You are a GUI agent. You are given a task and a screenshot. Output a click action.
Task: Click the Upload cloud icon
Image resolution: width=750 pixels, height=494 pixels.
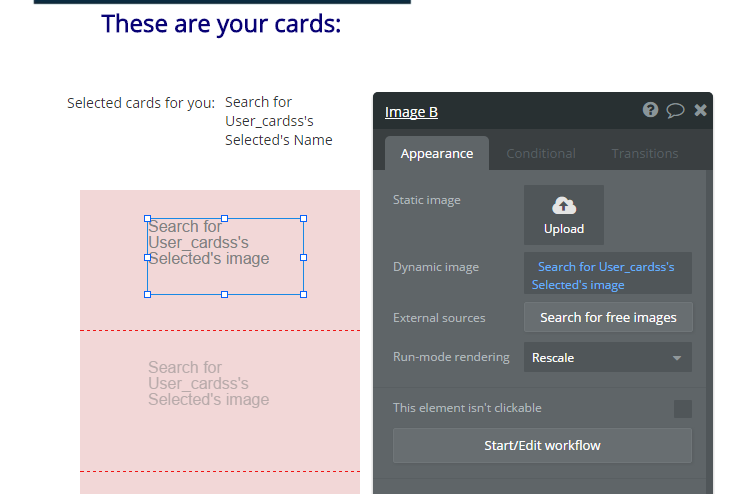(x=564, y=206)
